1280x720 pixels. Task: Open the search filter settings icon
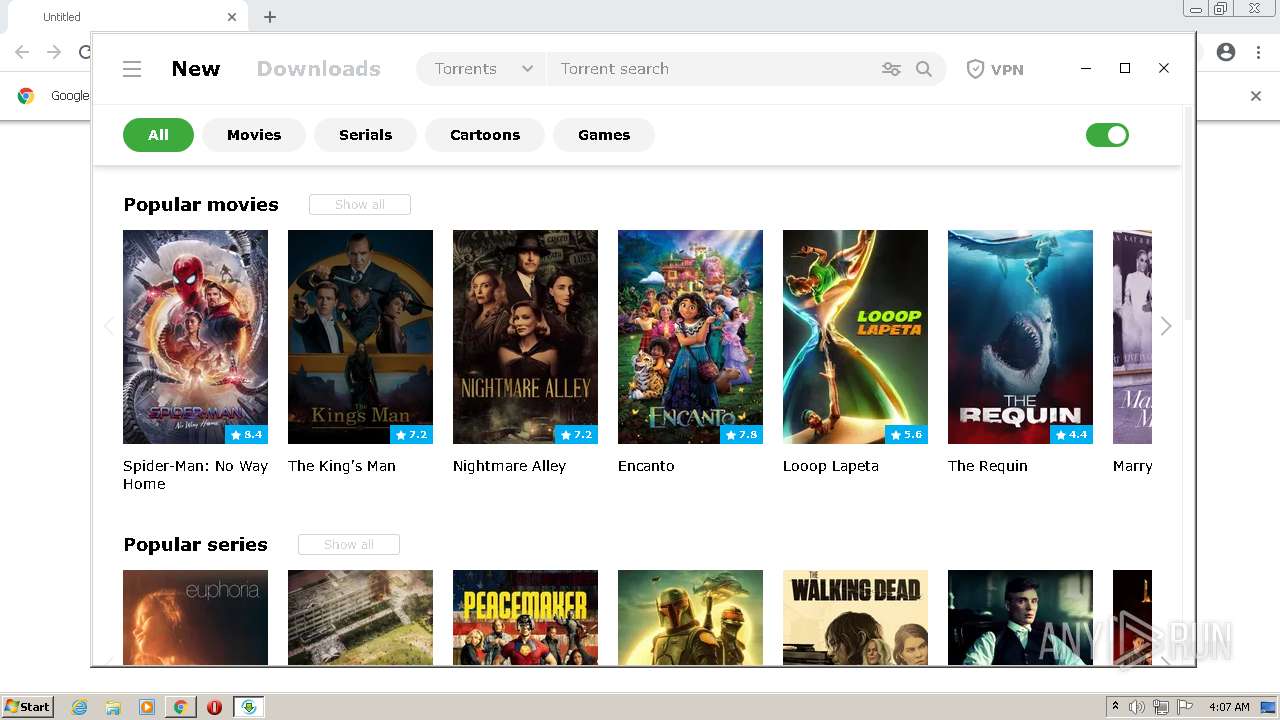pos(891,69)
